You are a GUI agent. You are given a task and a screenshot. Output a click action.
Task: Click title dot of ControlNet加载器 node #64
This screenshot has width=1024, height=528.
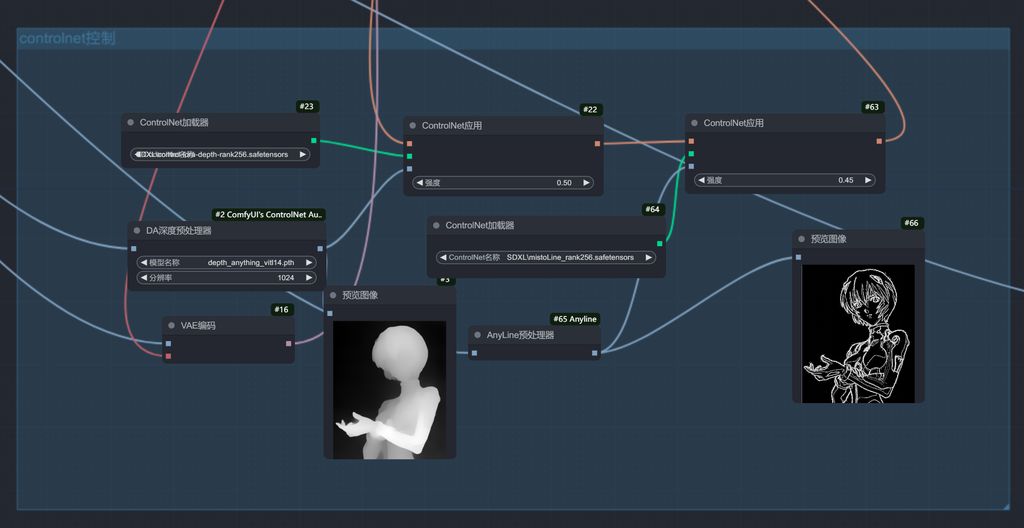point(437,226)
